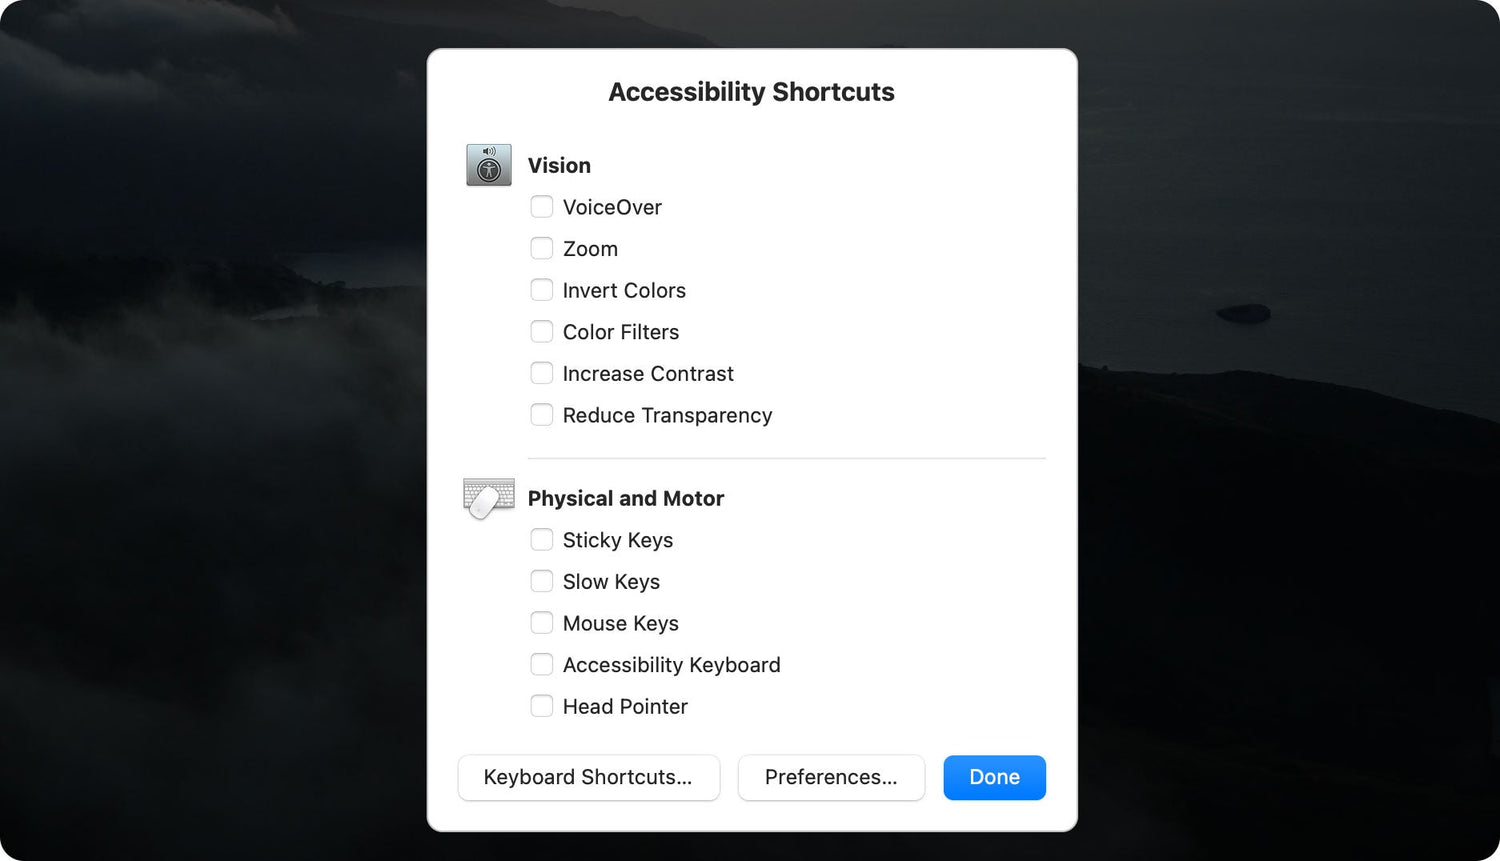Select the Vision section heading

tap(559, 165)
